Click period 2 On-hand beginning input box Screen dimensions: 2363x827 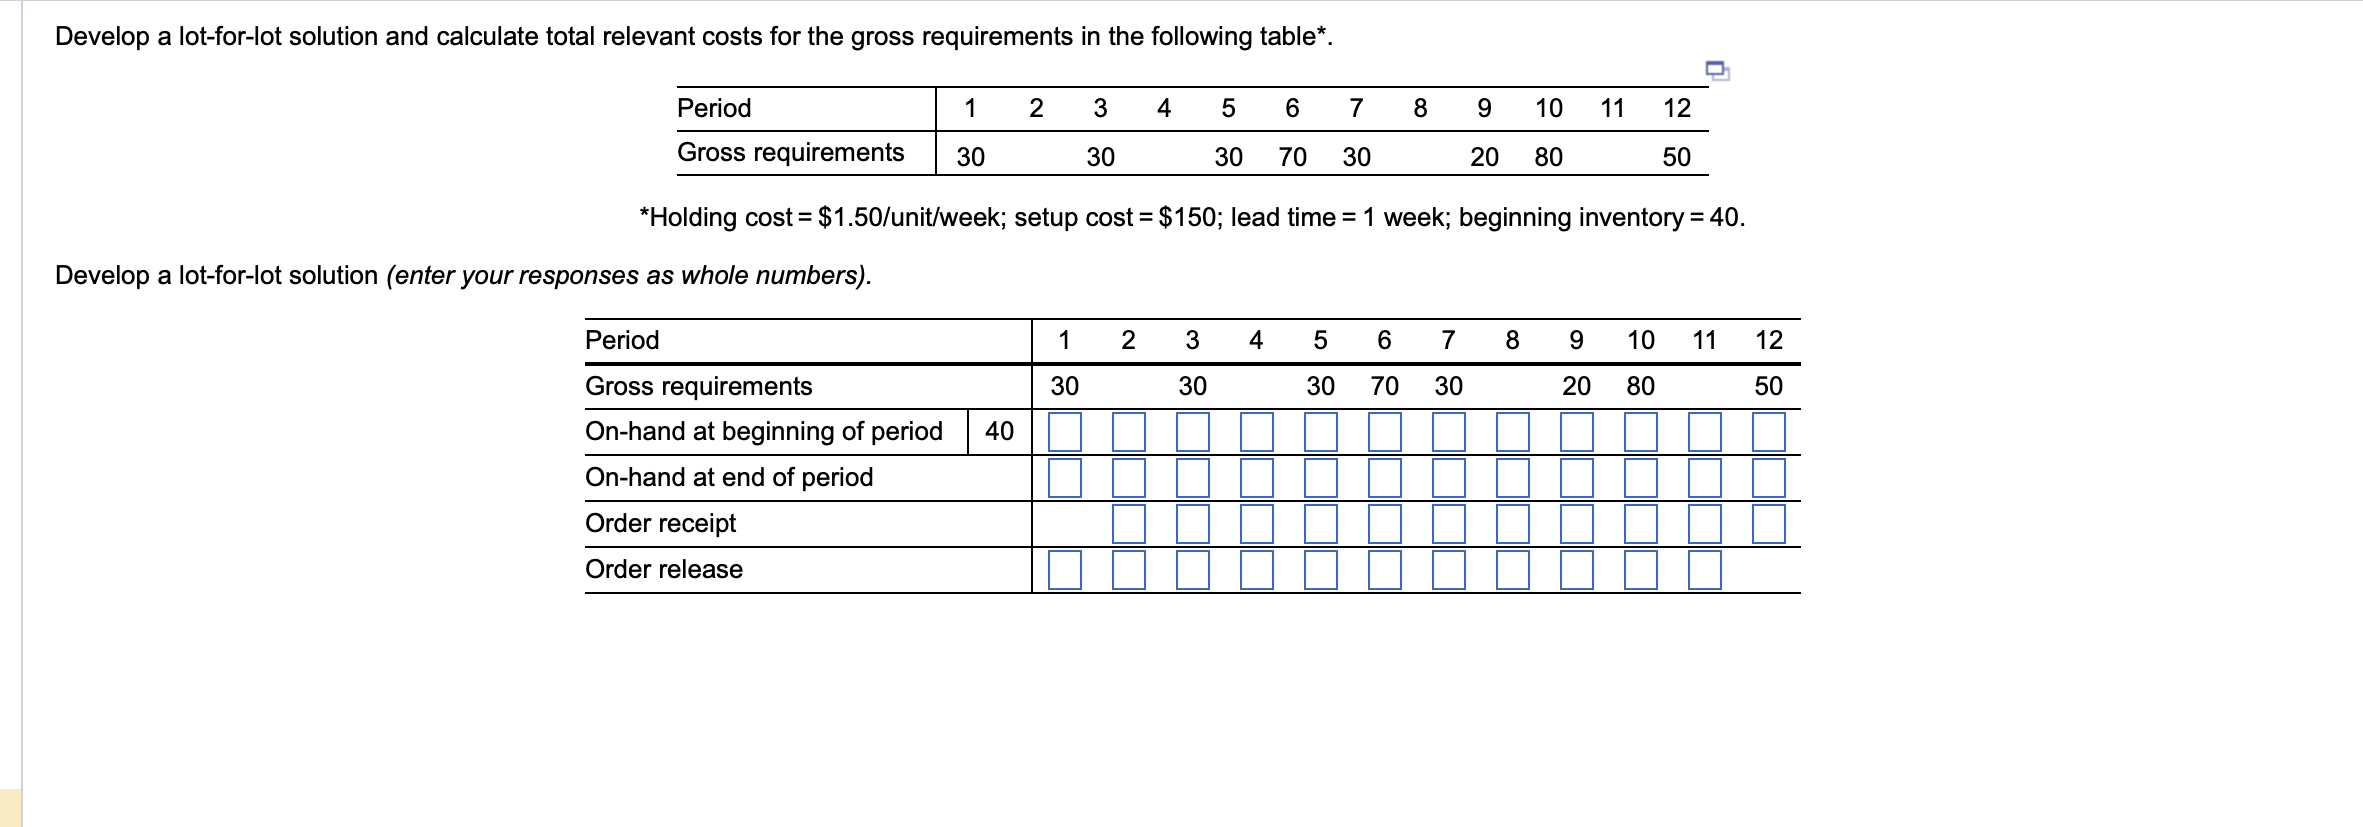1129,432
